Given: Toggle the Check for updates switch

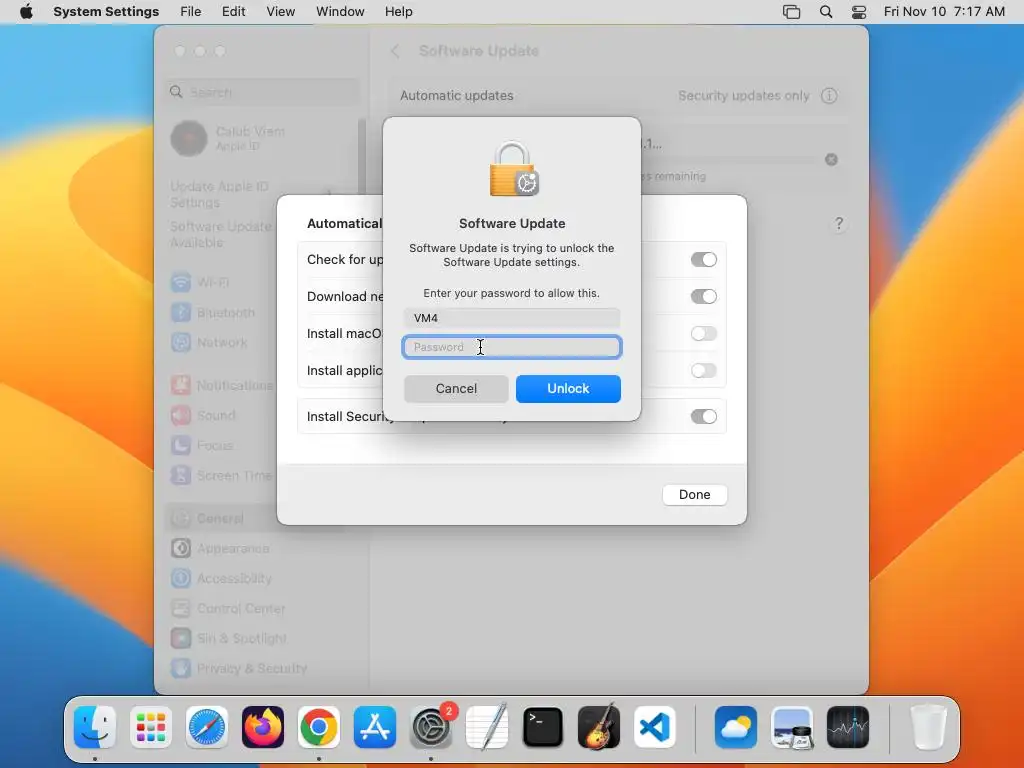Looking at the screenshot, I should 703,259.
